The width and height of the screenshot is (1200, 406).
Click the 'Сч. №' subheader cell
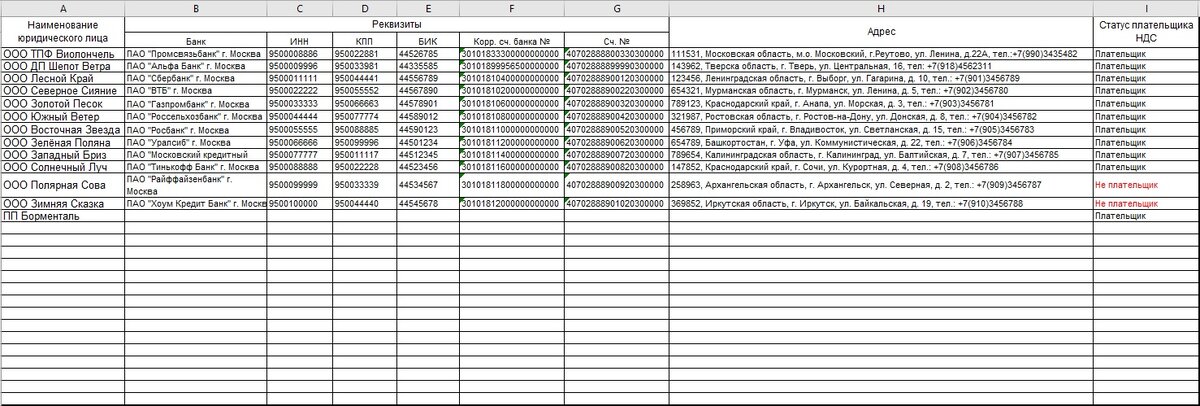coord(616,39)
